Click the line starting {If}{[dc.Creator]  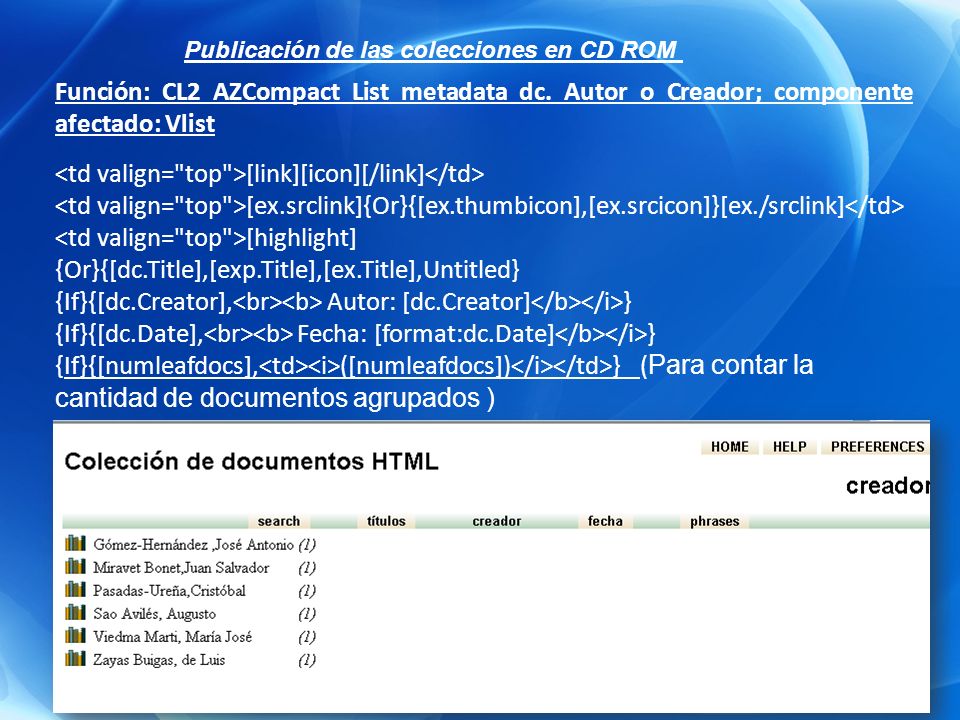click(343, 302)
